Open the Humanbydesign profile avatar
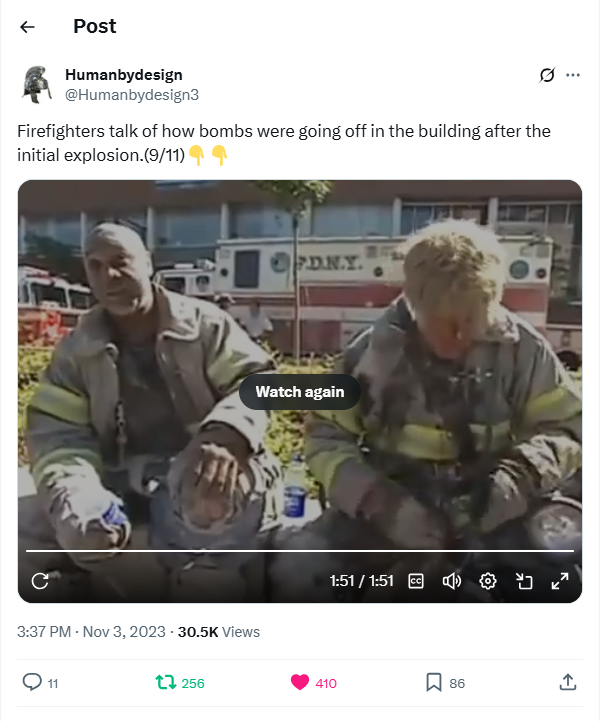 [37, 85]
